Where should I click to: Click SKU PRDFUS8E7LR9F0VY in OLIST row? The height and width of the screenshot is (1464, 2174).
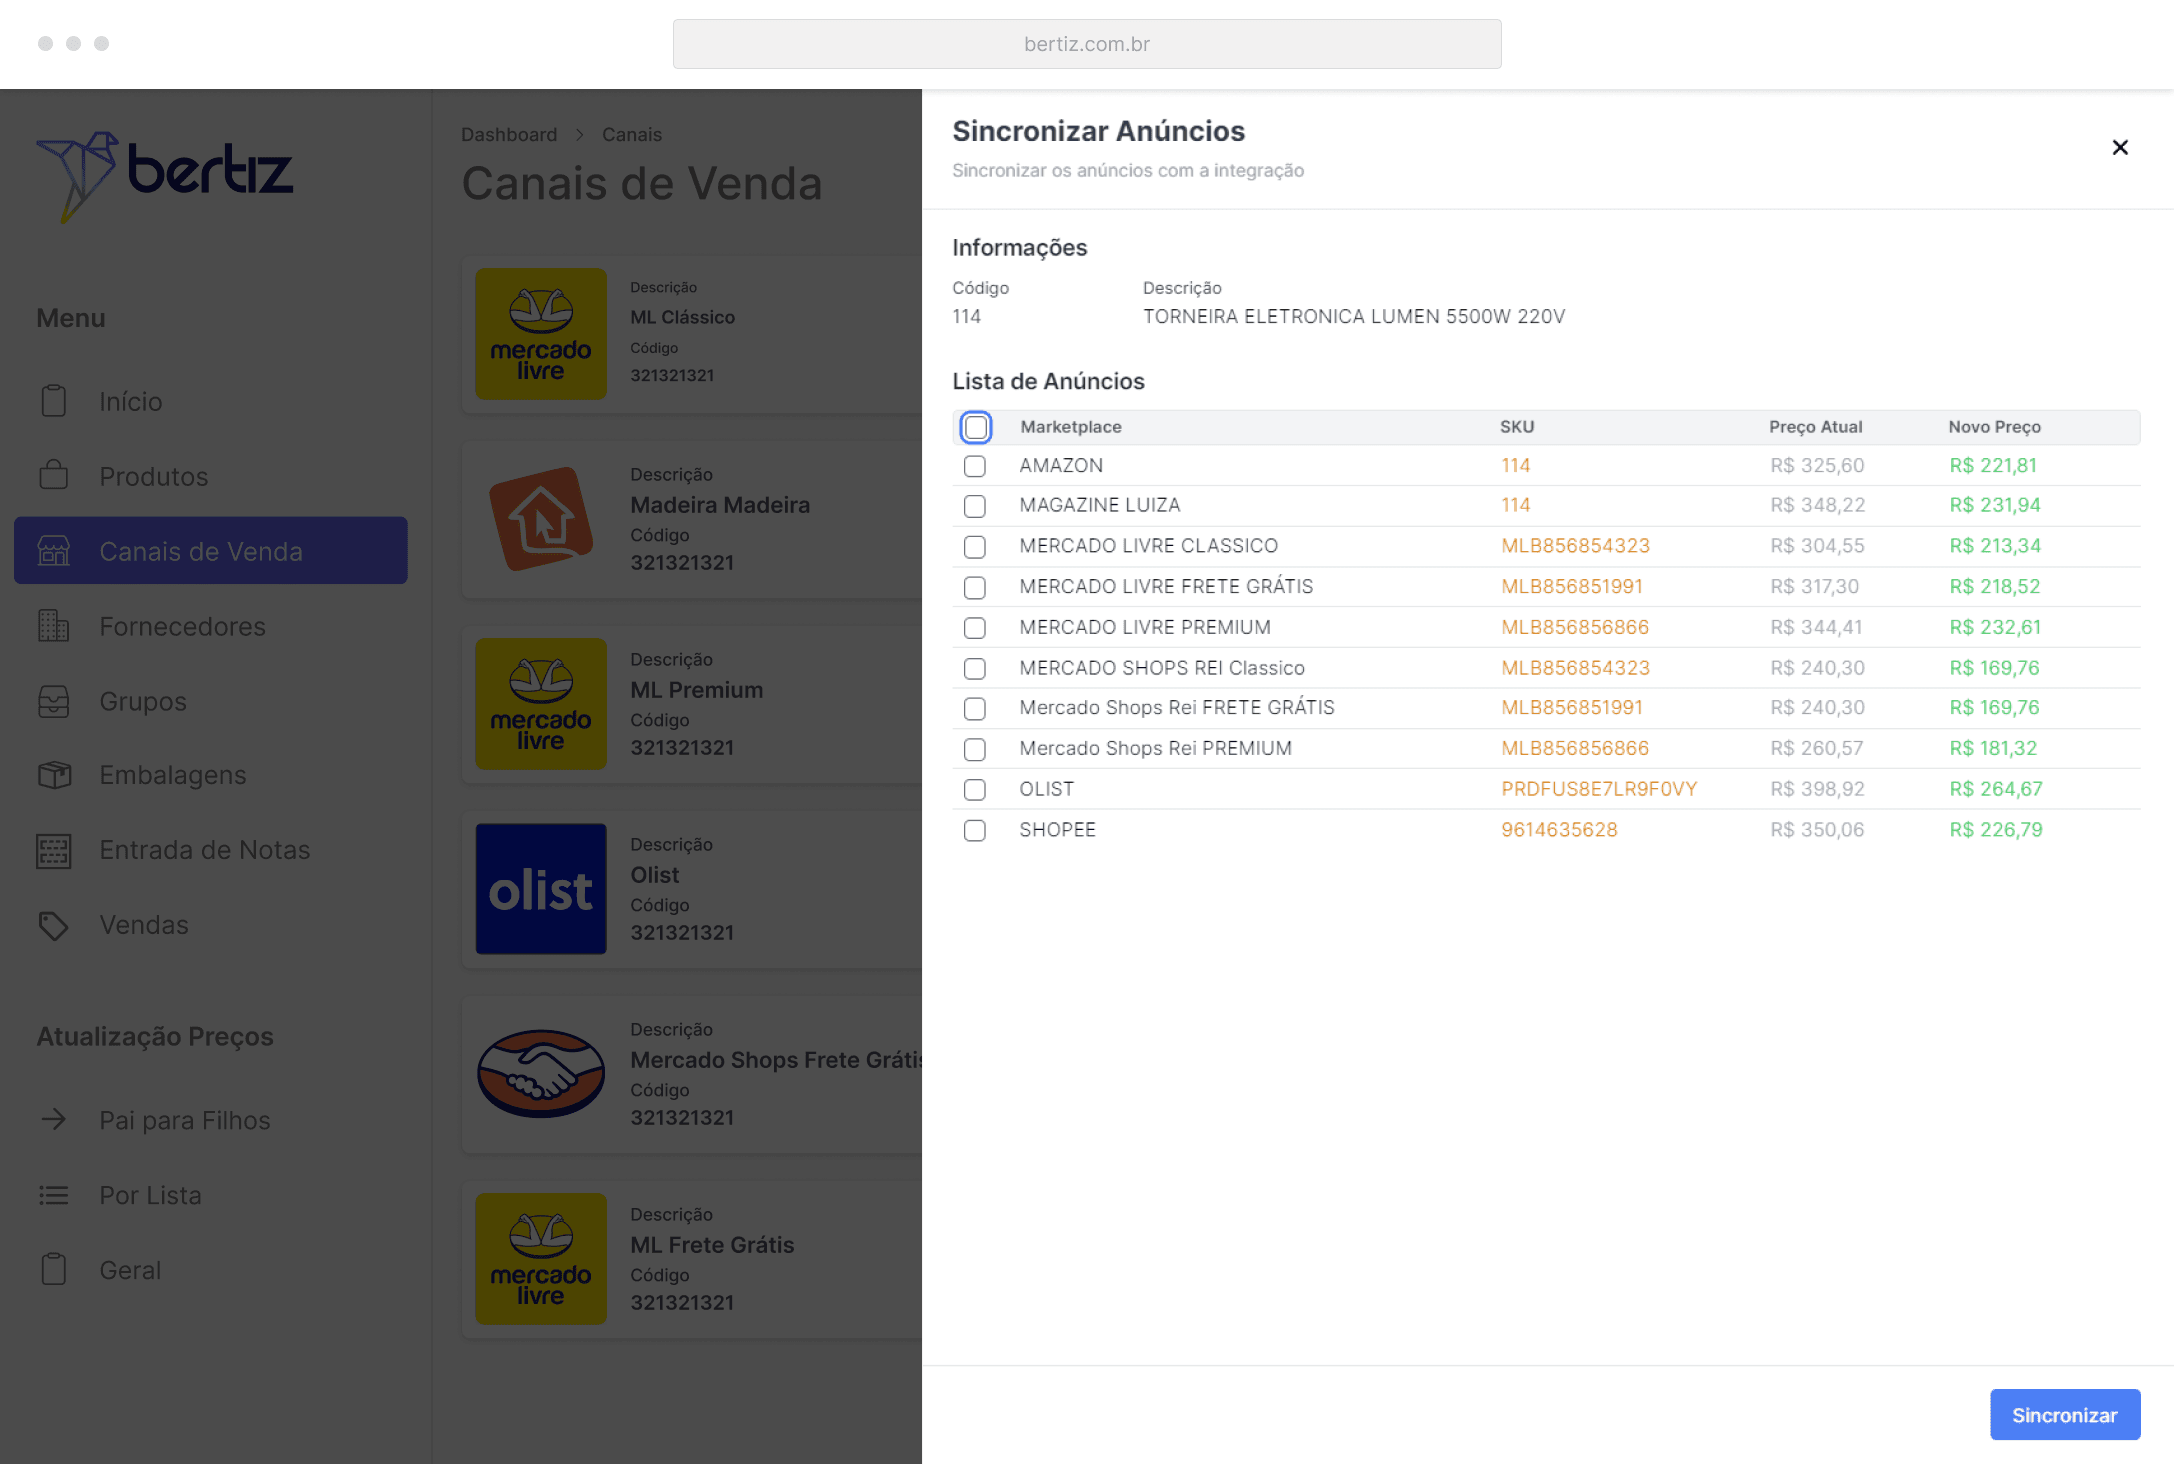click(1599, 789)
